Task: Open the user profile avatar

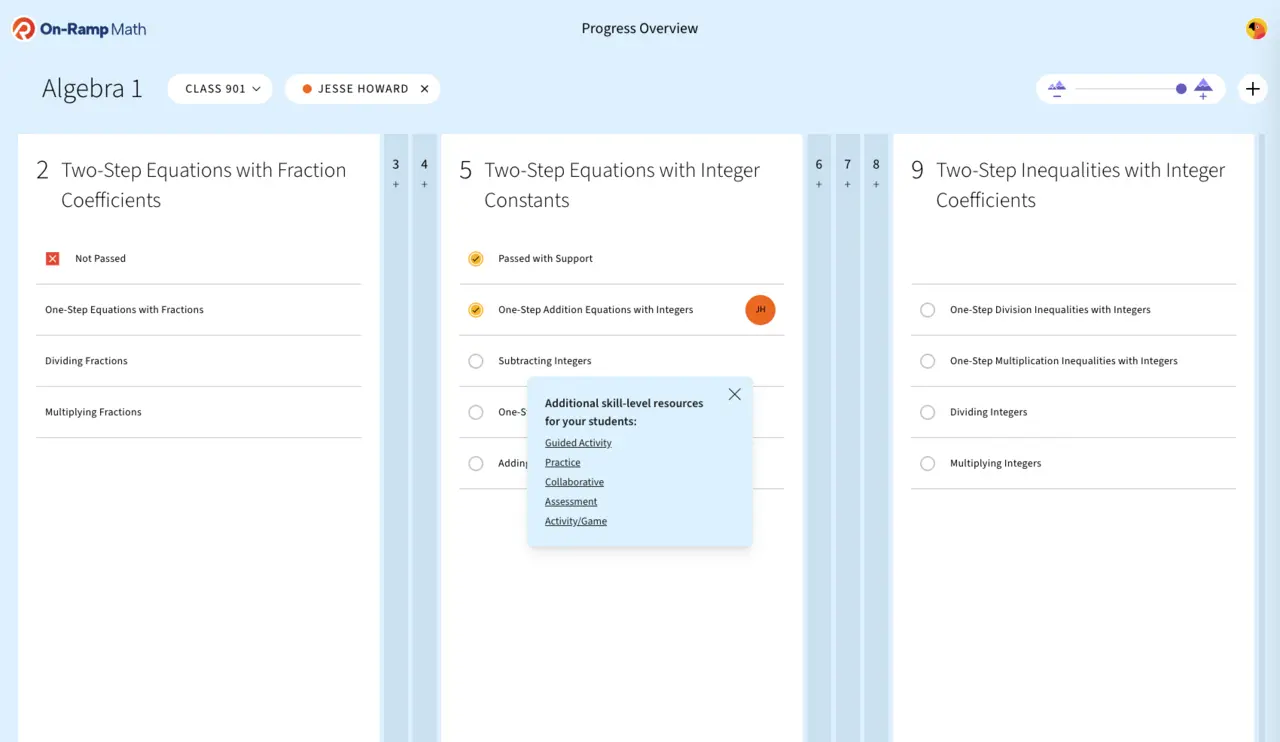Action: pyautogui.click(x=1256, y=29)
